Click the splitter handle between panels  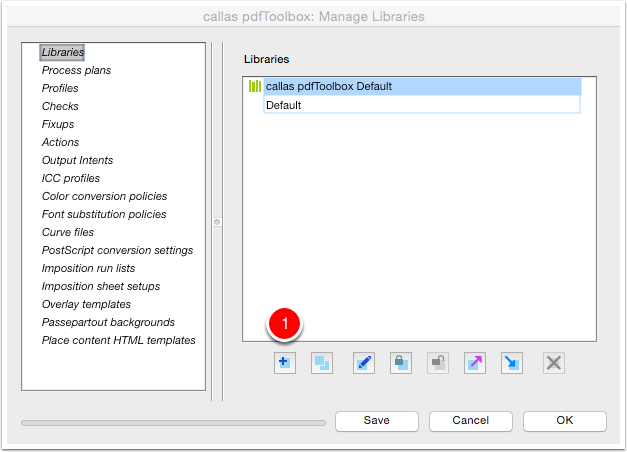217,222
